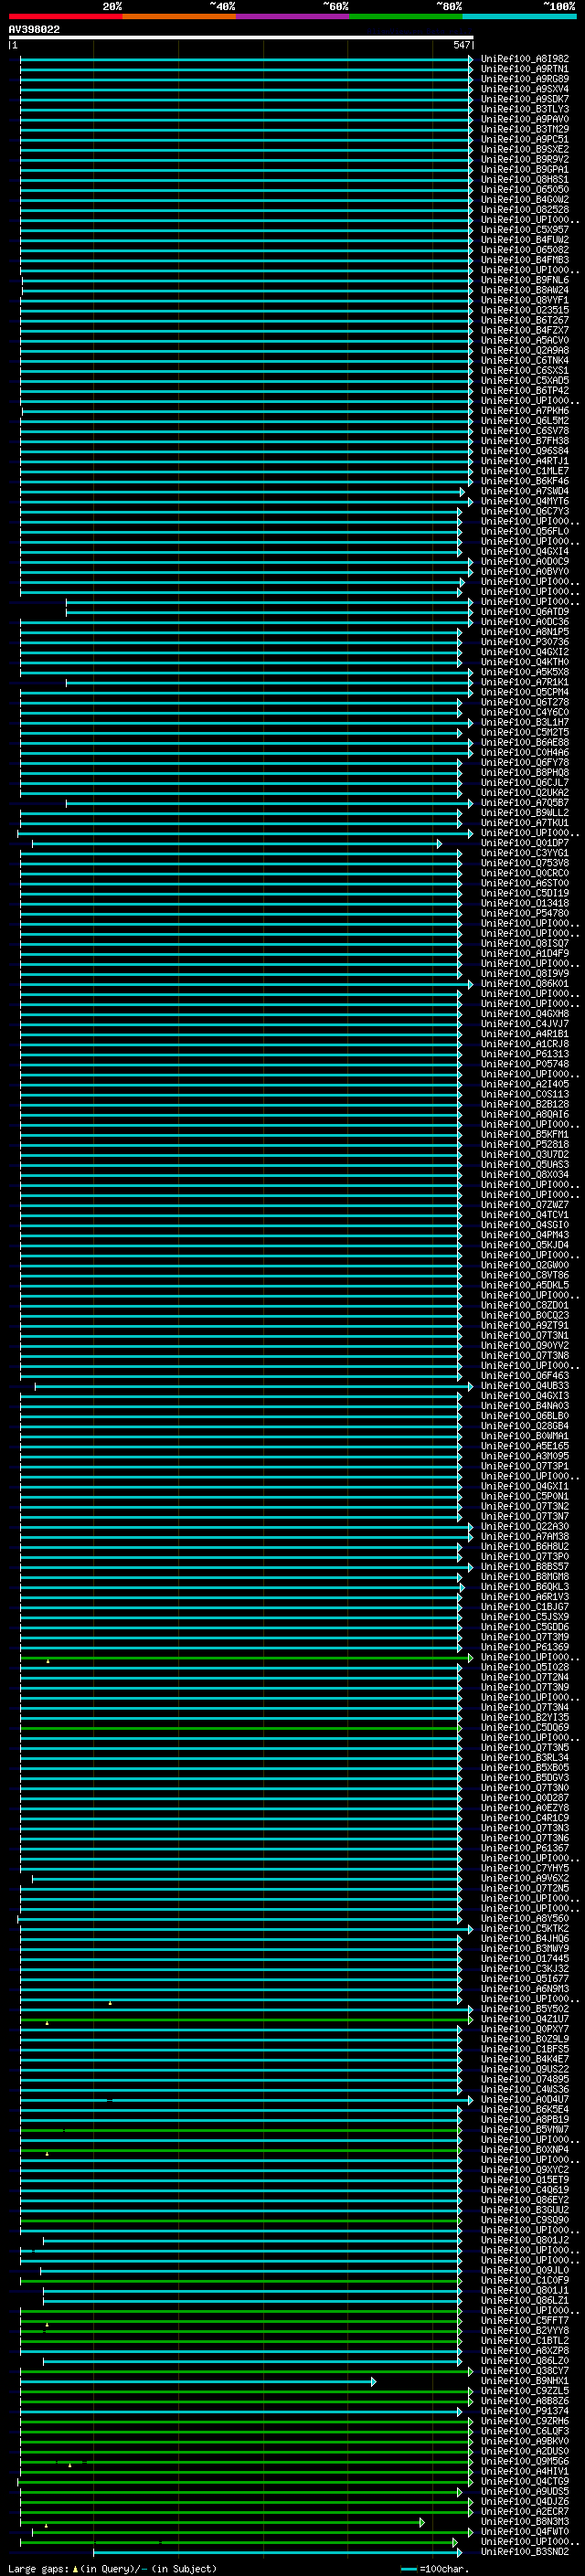Screen dimensions: 585x2576
Task: Open hit UniRef100_B7FH38
Action: (x=525, y=441)
